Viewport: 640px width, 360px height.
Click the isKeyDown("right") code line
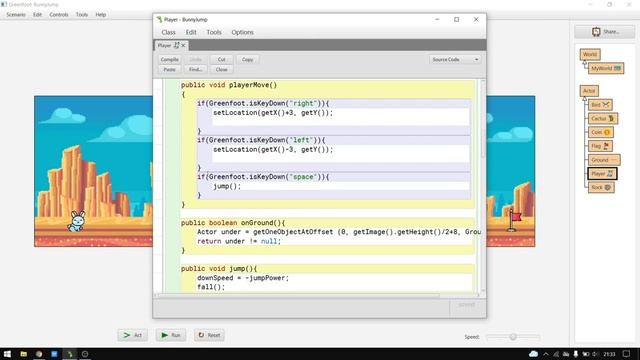(x=263, y=104)
